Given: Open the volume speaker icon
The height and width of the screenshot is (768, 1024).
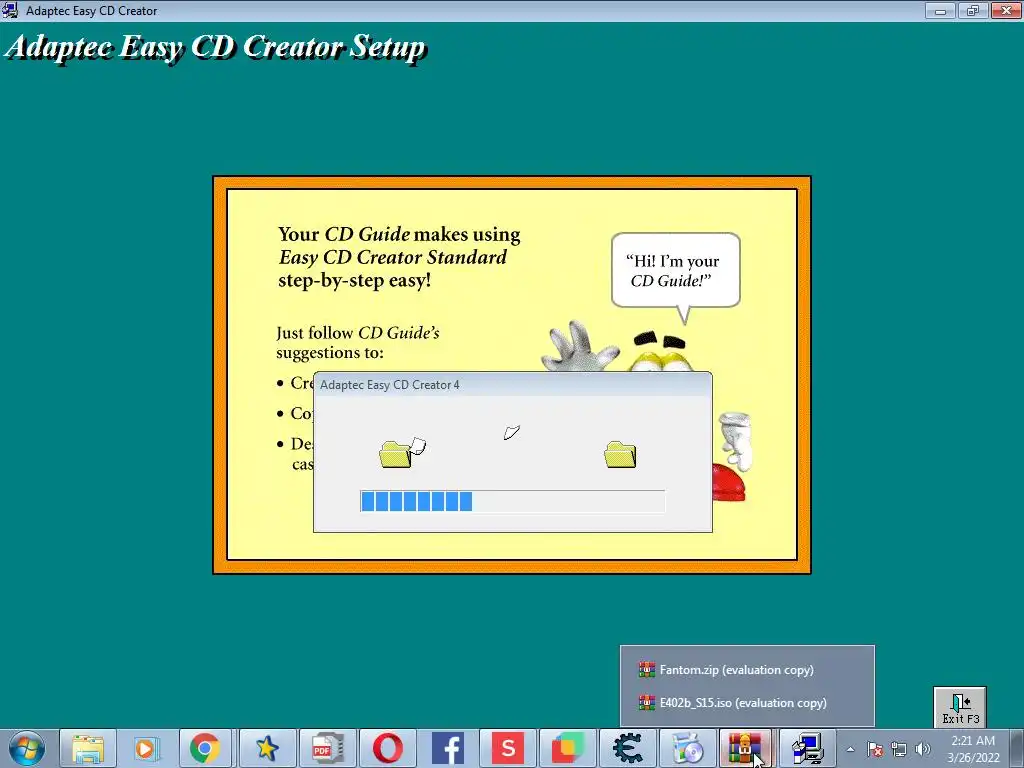Looking at the screenshot, I should (x=923, y=749).
